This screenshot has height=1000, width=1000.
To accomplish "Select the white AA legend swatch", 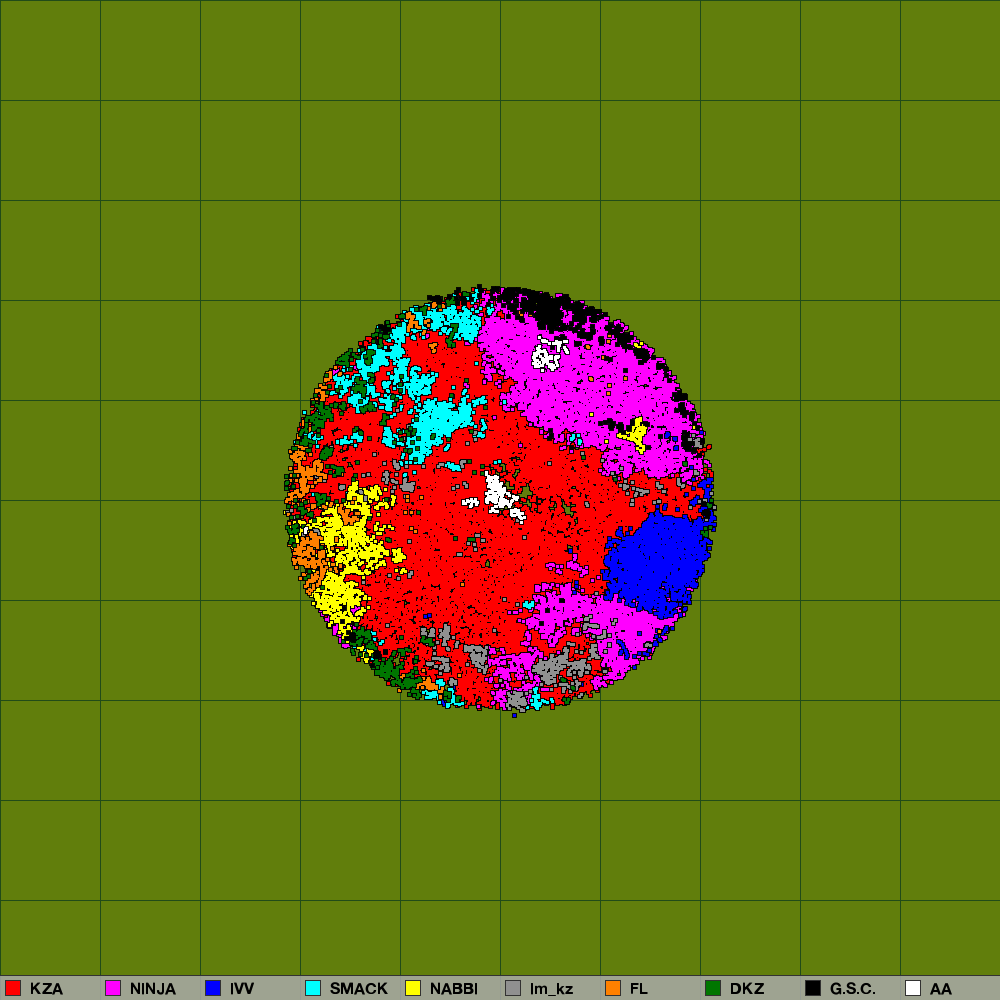I will [x=913, y=988].
